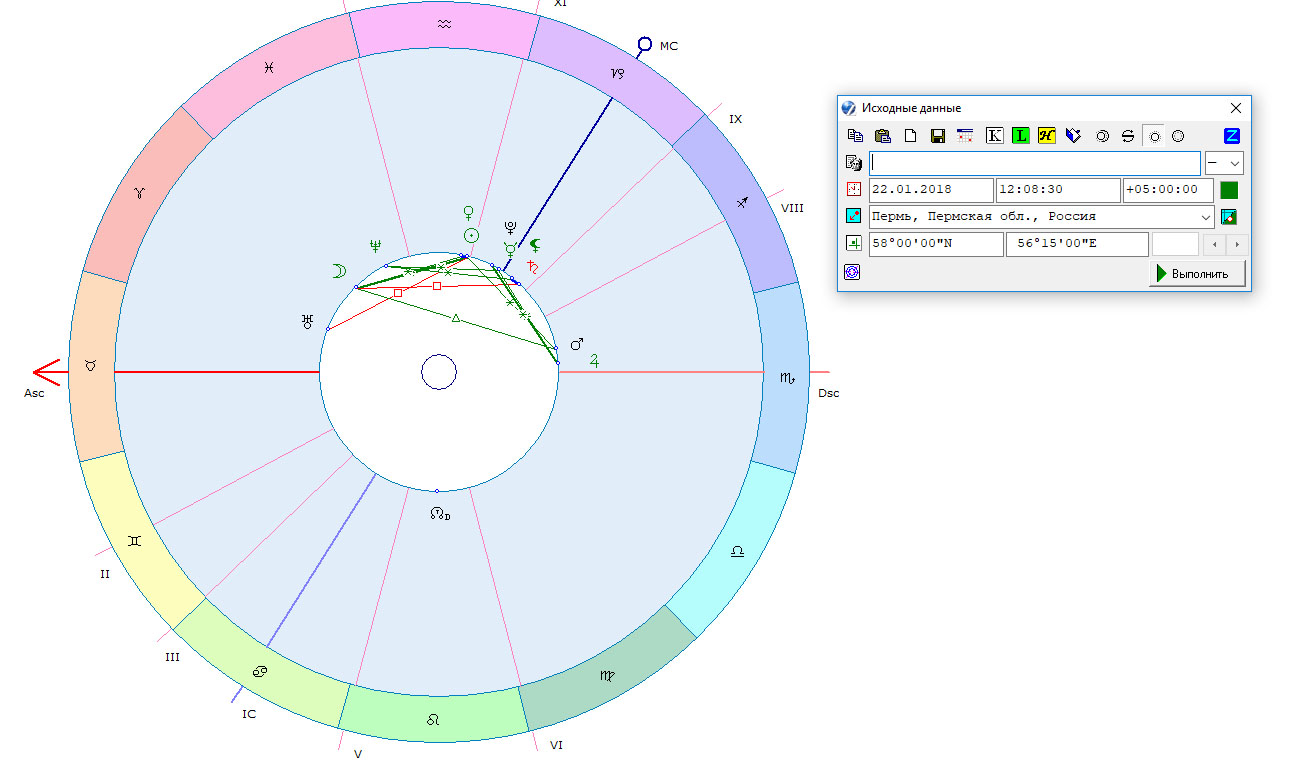This screenshot has width=1295, height=768.
Task: Click the blue Z icon
Action: pos(1231,136)
